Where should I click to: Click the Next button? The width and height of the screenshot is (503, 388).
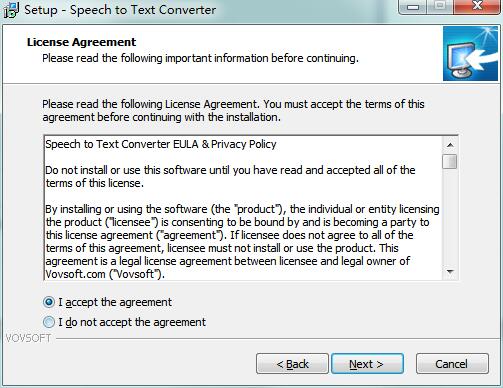click(367, 364)
